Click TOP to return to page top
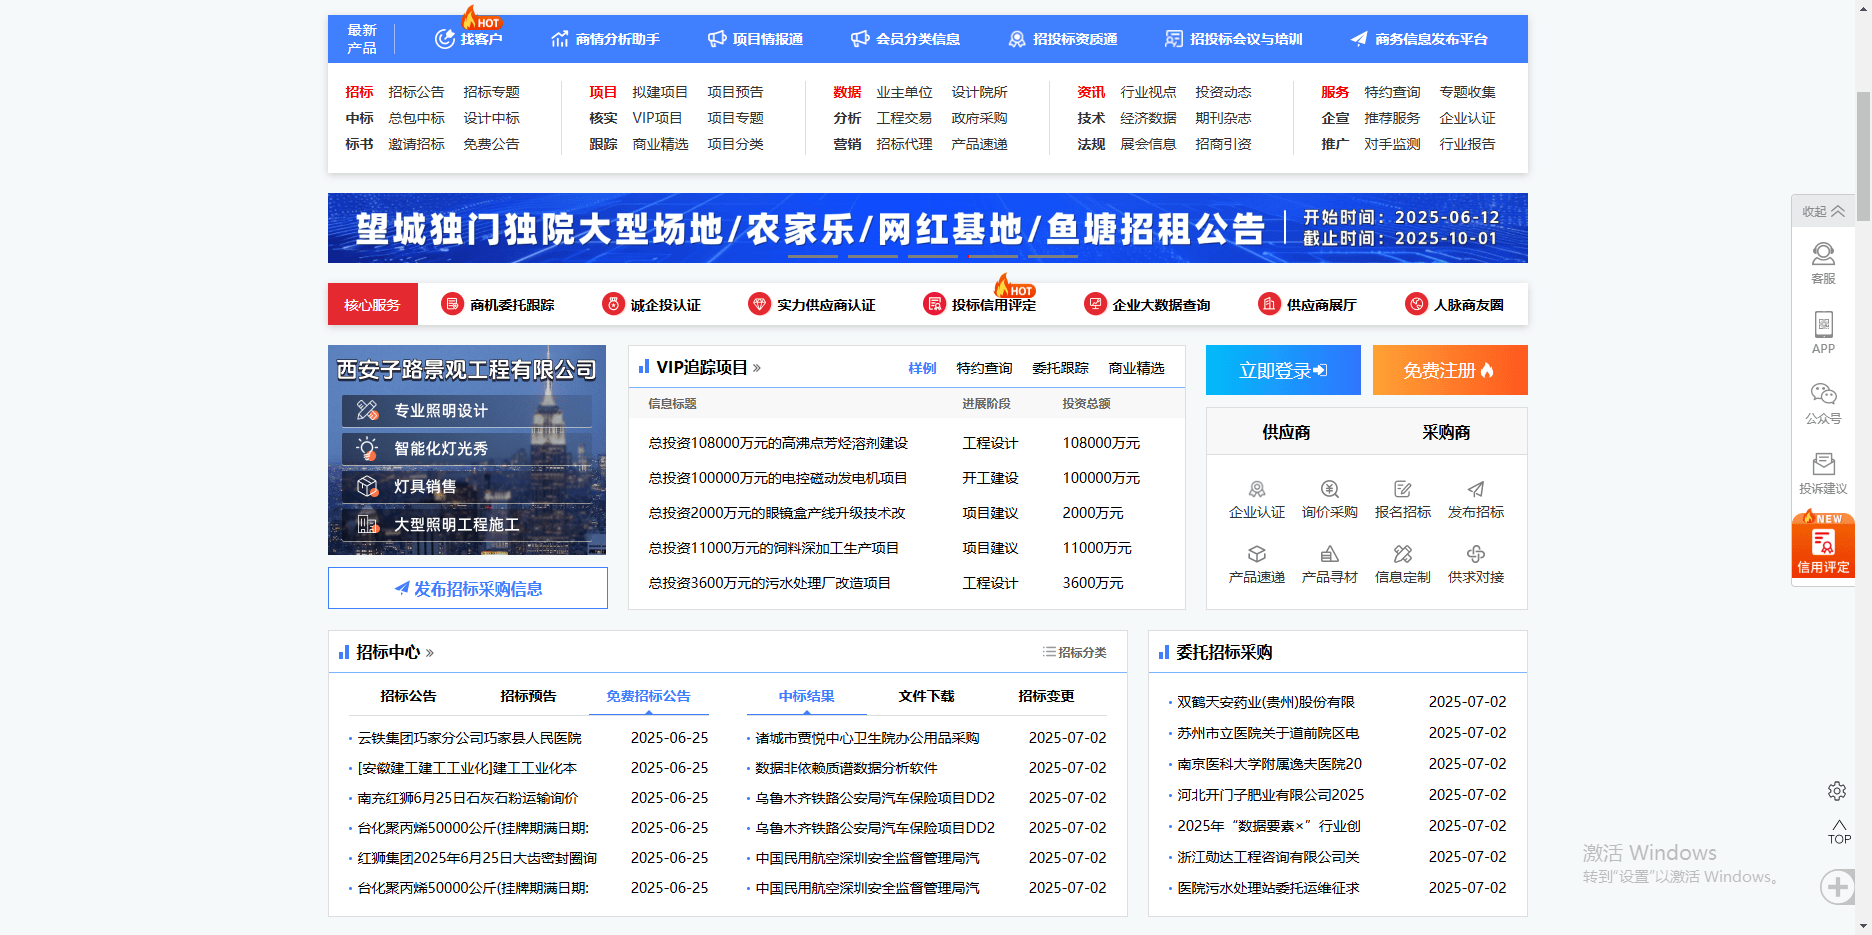Screen dimensions: 1872x935 [x=1839, y=832]
